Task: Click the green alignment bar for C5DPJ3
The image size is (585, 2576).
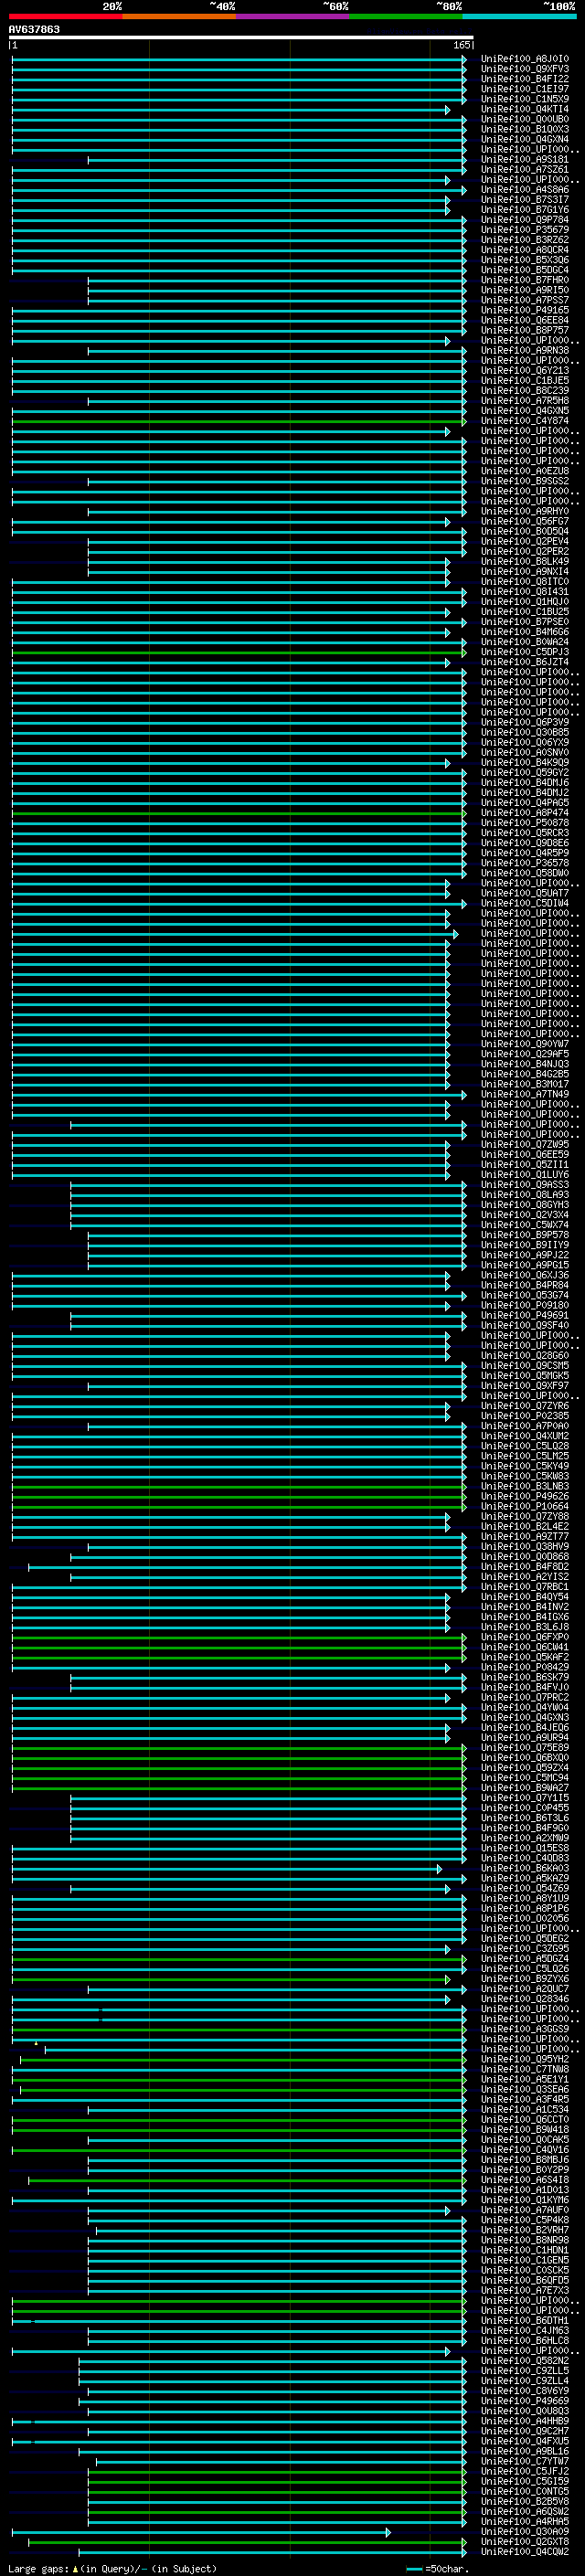Action: (x=238, y=652)
